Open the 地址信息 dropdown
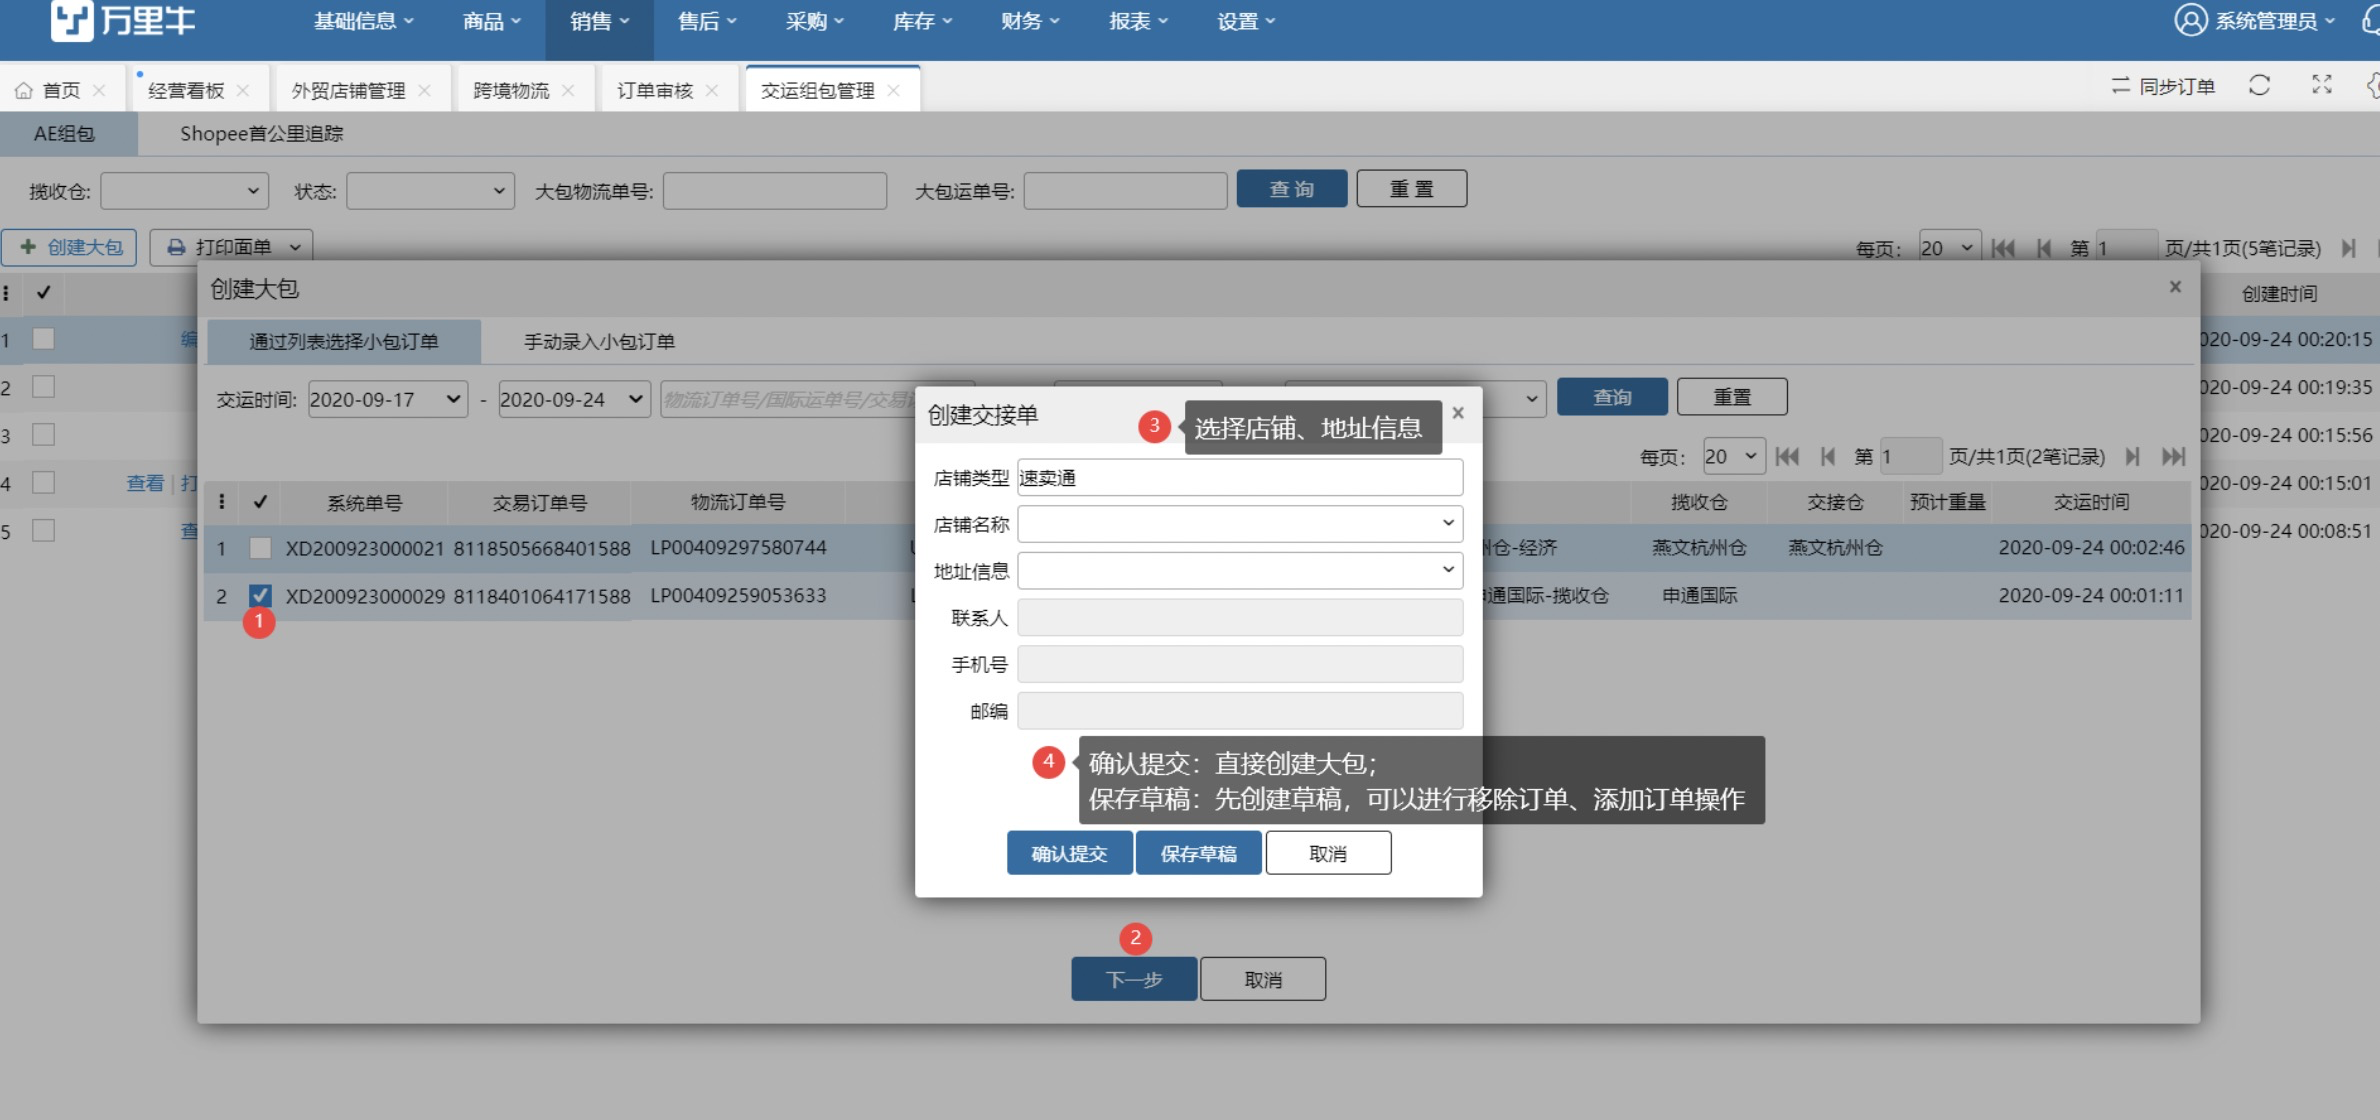 click(1240, 570)
